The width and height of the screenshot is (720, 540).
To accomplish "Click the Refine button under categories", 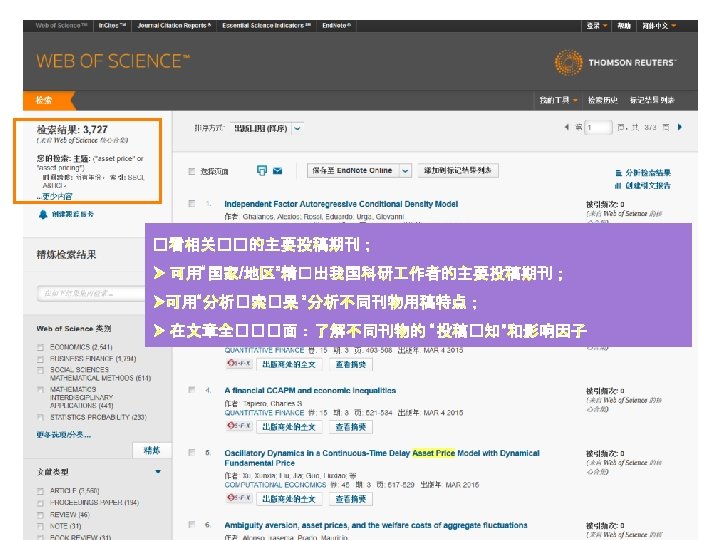I will [152, 450].
